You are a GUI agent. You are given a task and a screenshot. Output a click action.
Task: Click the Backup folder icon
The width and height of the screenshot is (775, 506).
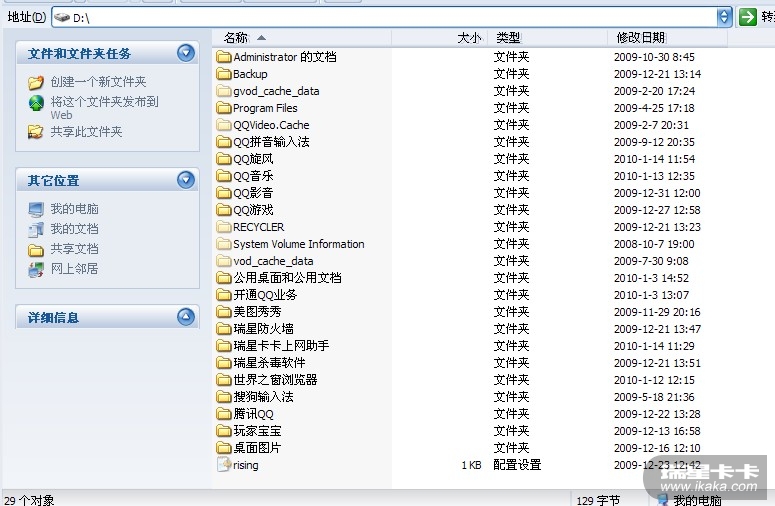point(224,74)
